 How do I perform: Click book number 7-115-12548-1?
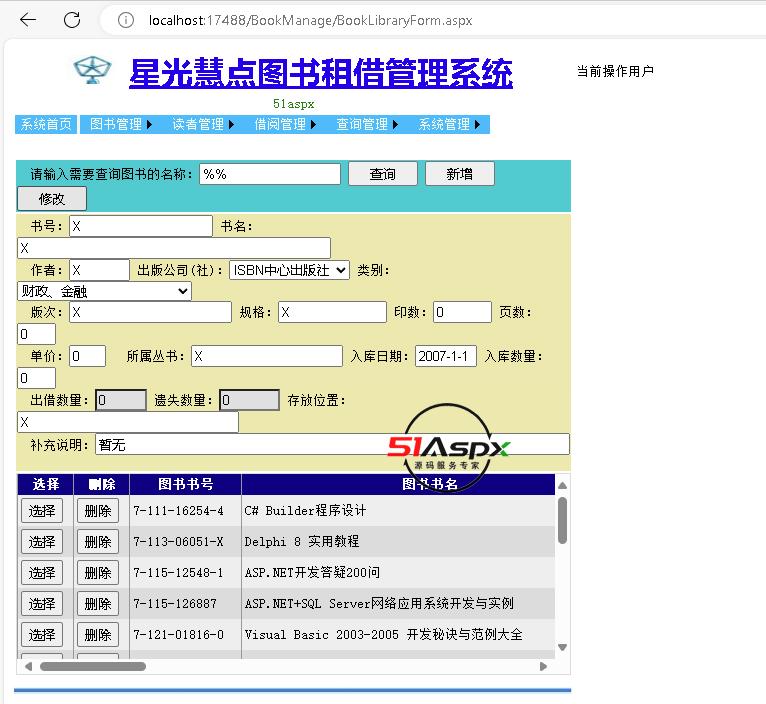coord(178,573)
